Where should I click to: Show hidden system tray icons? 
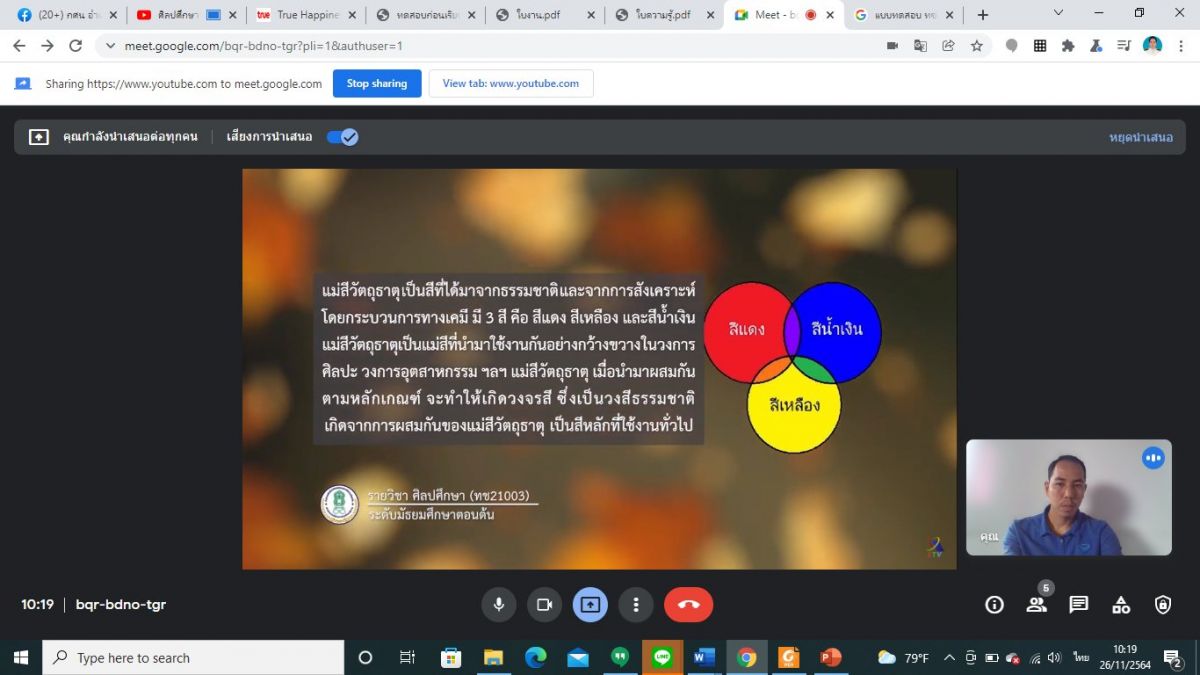[949, 657]
